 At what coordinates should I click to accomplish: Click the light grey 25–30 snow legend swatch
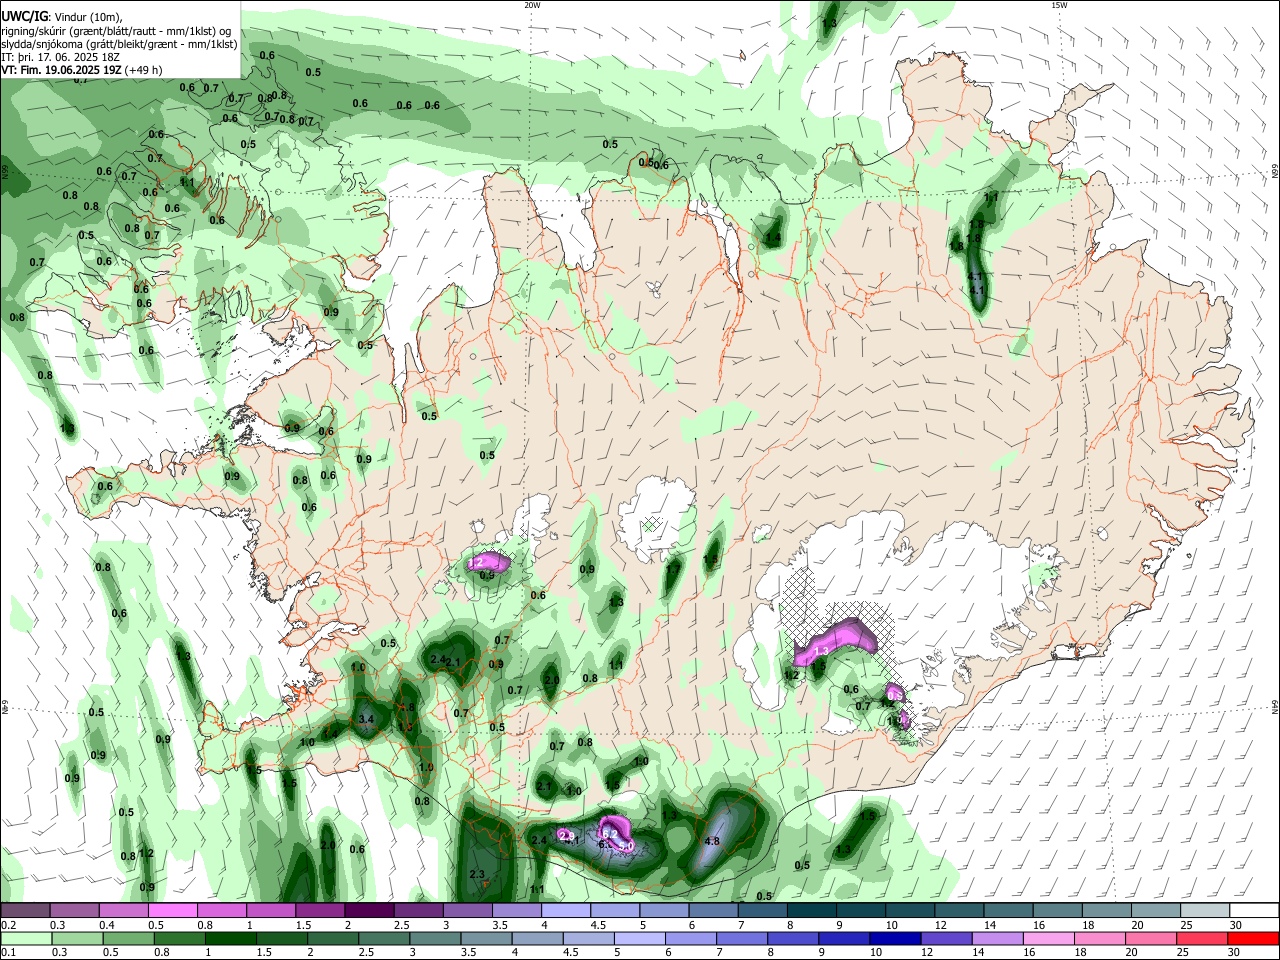[1205, 910]
